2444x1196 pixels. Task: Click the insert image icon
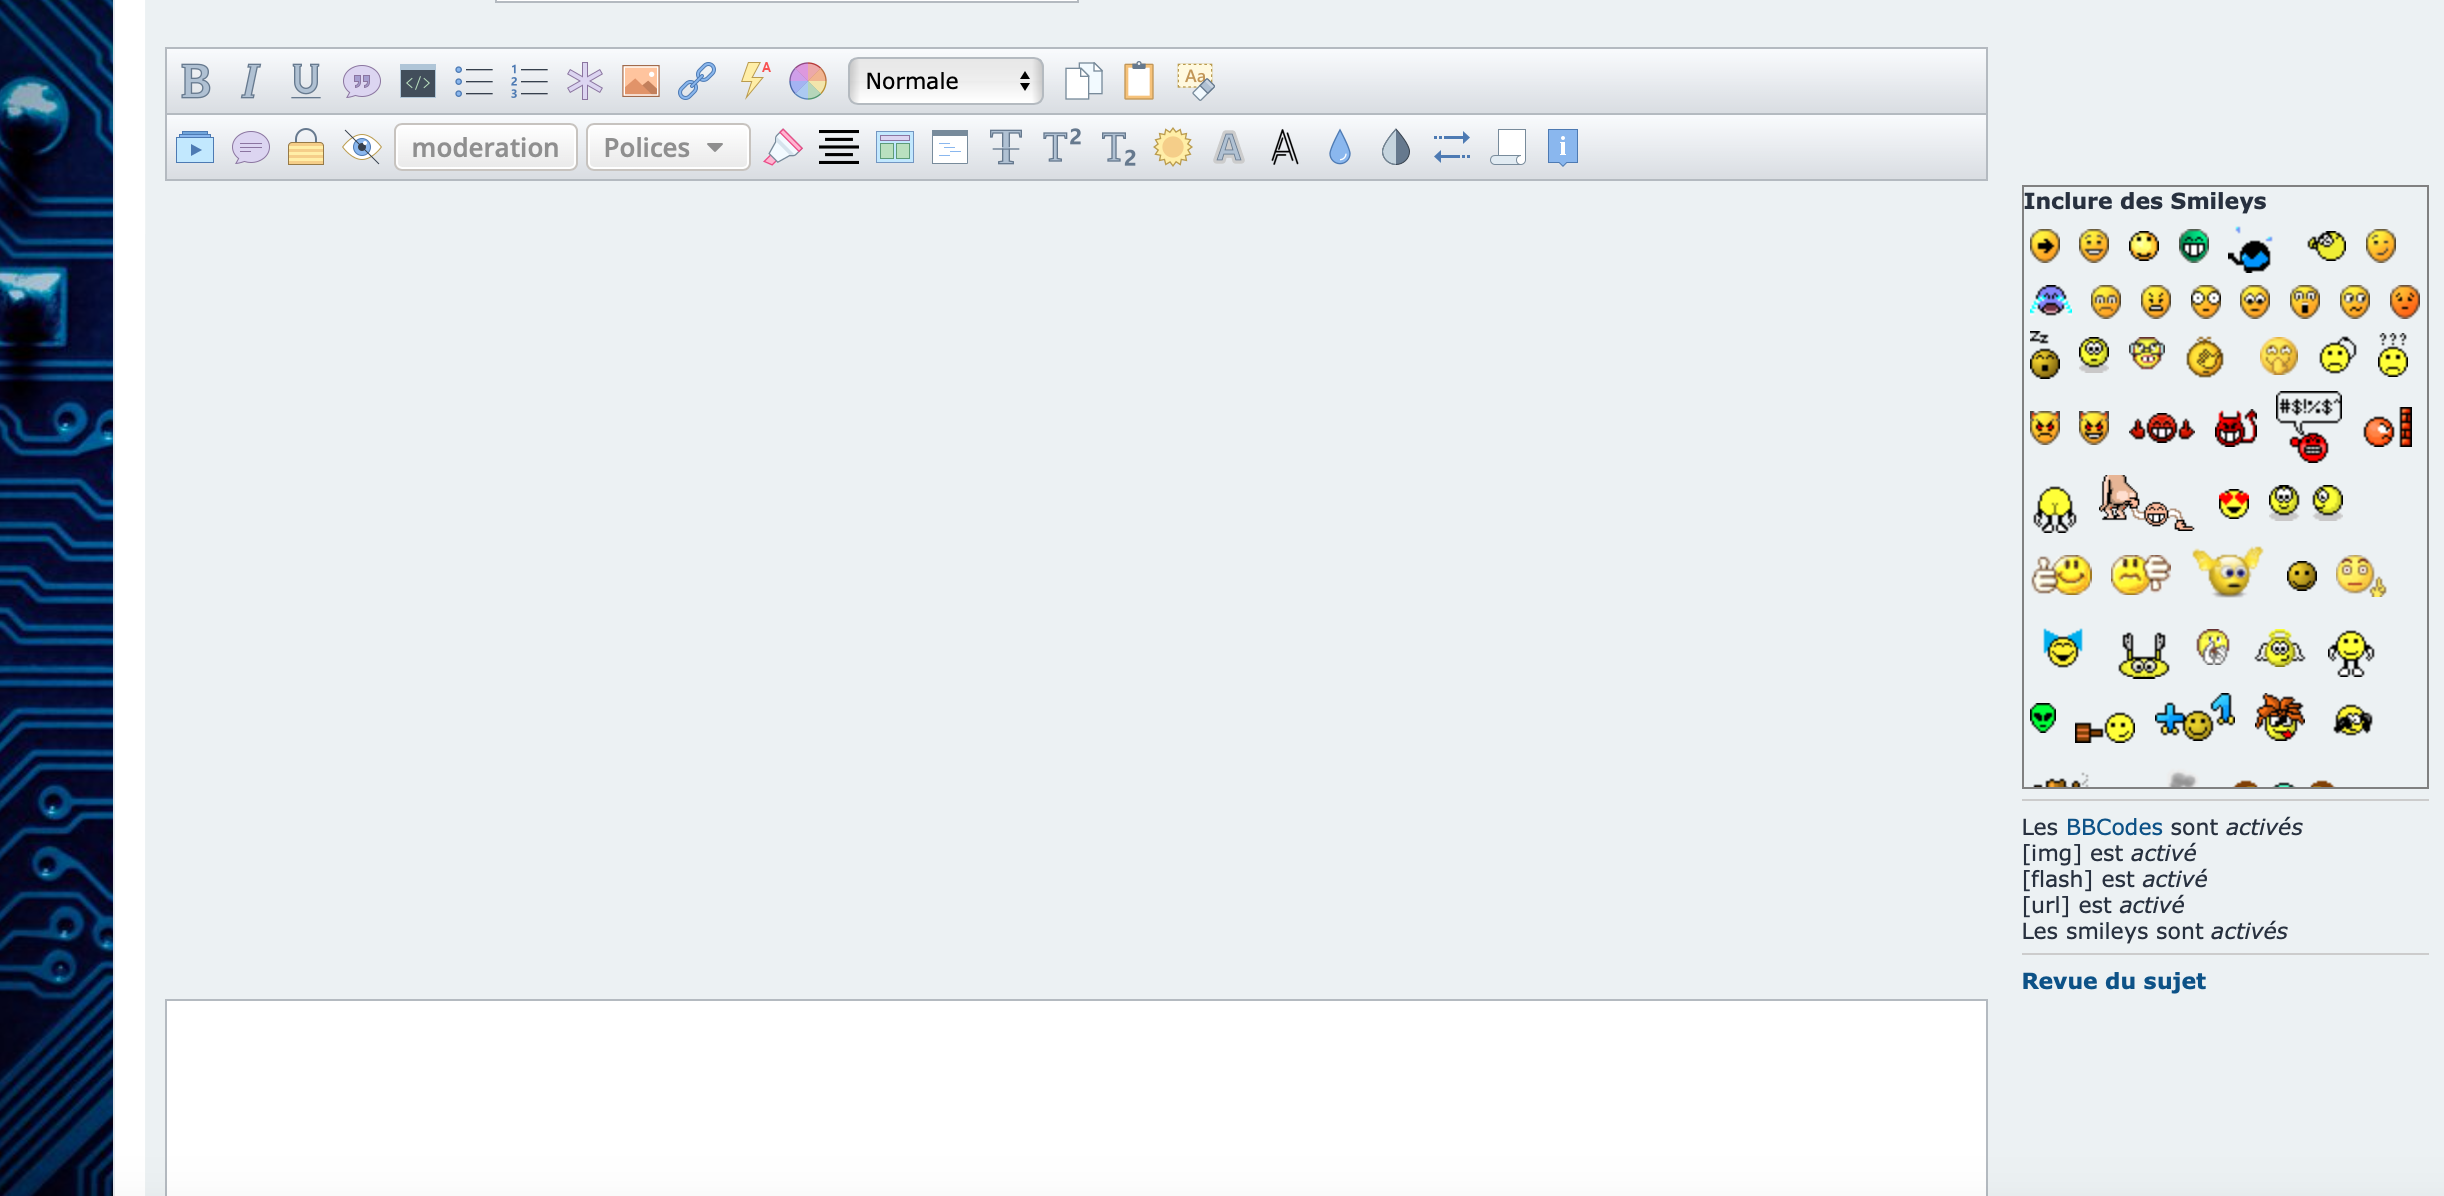[640, 81]
